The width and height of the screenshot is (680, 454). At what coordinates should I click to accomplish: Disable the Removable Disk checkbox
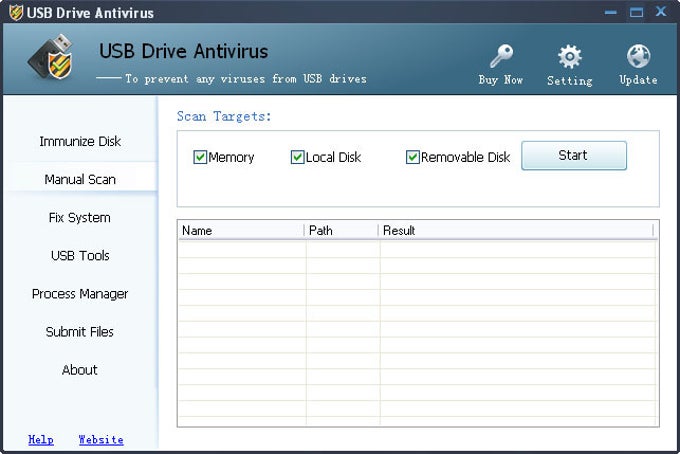tap(413, 157)
